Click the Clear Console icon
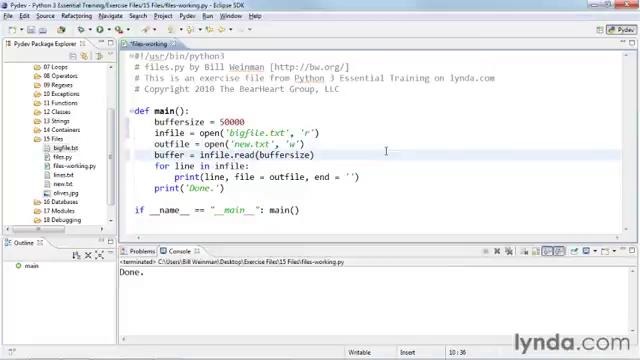640x360 pixels. pyautogui.click(x=524, y=251)
